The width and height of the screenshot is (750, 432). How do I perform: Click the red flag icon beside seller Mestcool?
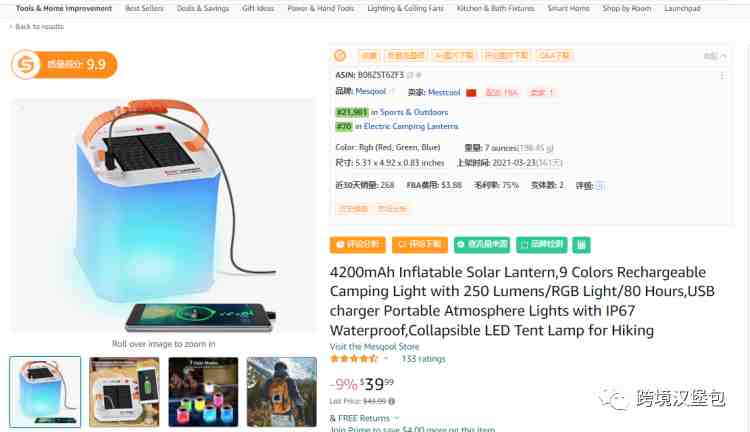pyautogui.click(x=471, y=93)
